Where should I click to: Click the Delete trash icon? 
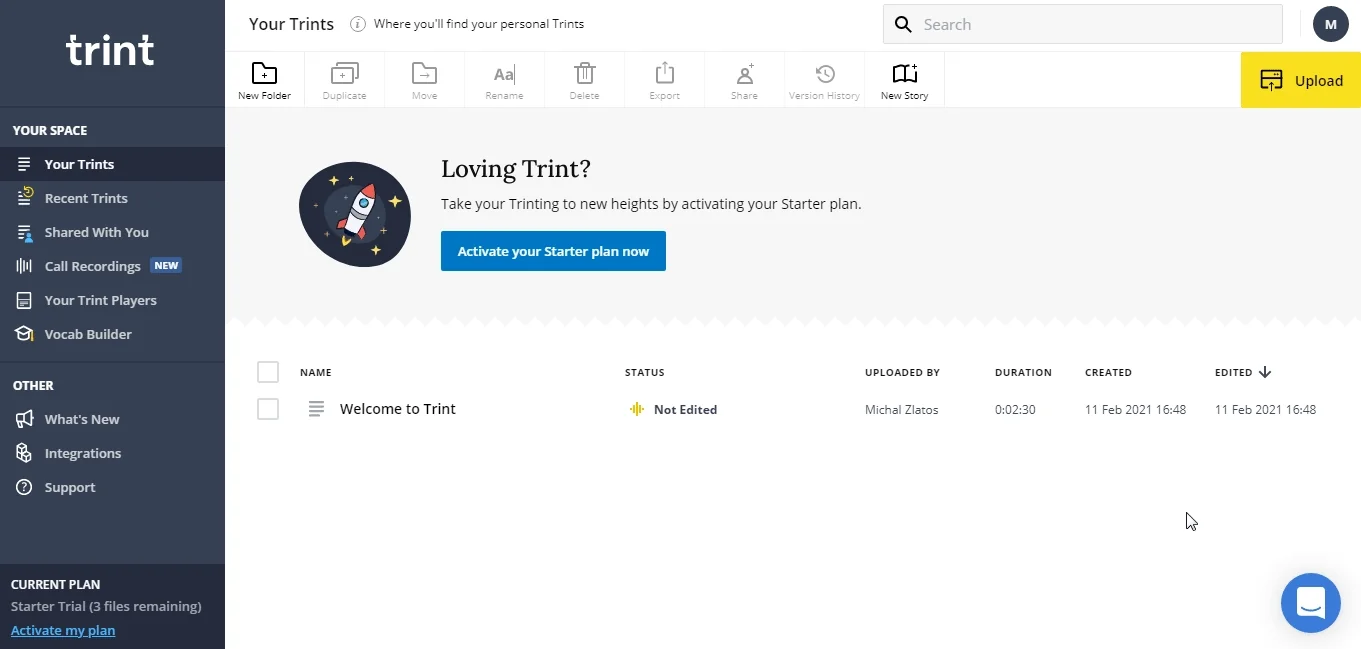(584, 73)
